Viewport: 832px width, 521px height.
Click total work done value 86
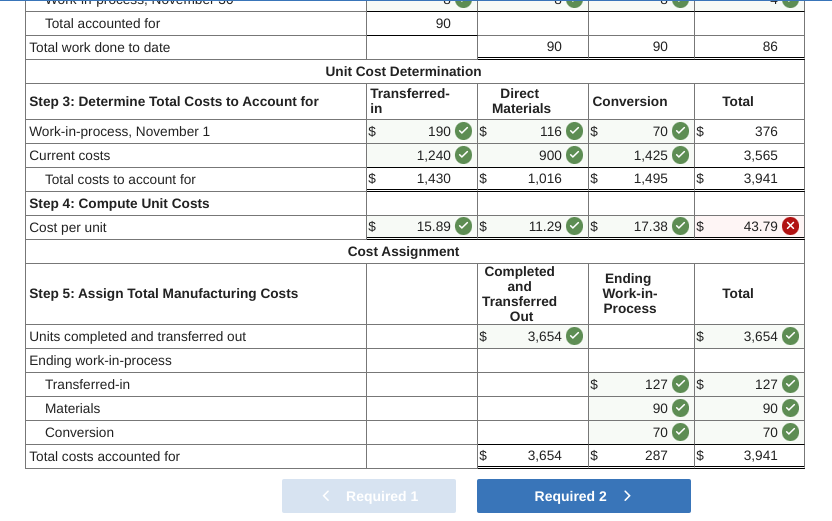tap(770, 47)
